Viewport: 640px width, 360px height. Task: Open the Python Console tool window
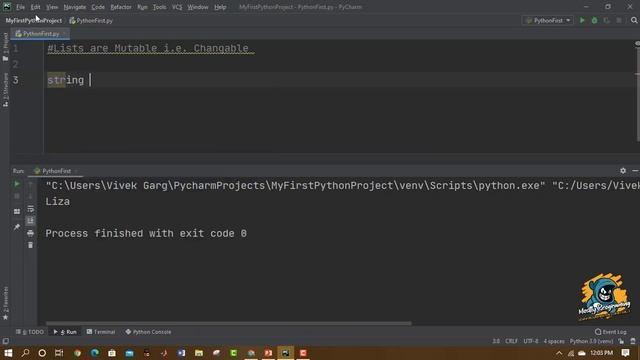coord(148,332)
